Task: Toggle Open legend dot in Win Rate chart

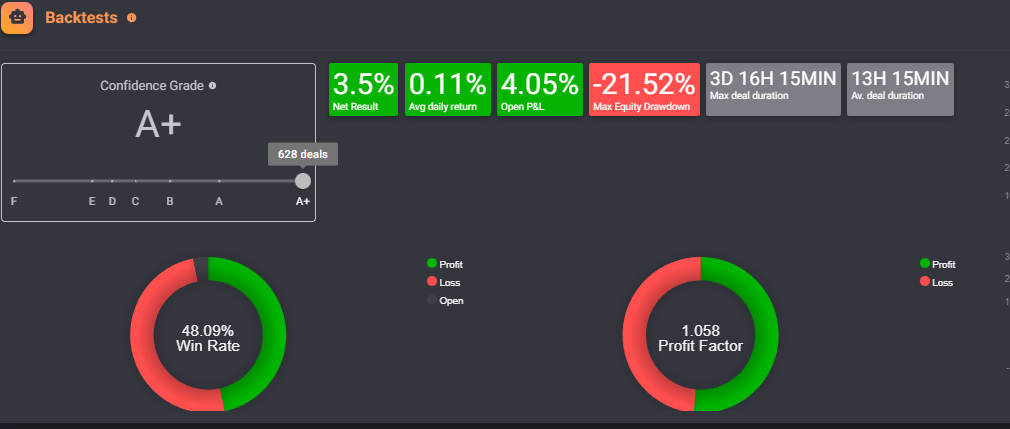Action: tap(432, 300)
